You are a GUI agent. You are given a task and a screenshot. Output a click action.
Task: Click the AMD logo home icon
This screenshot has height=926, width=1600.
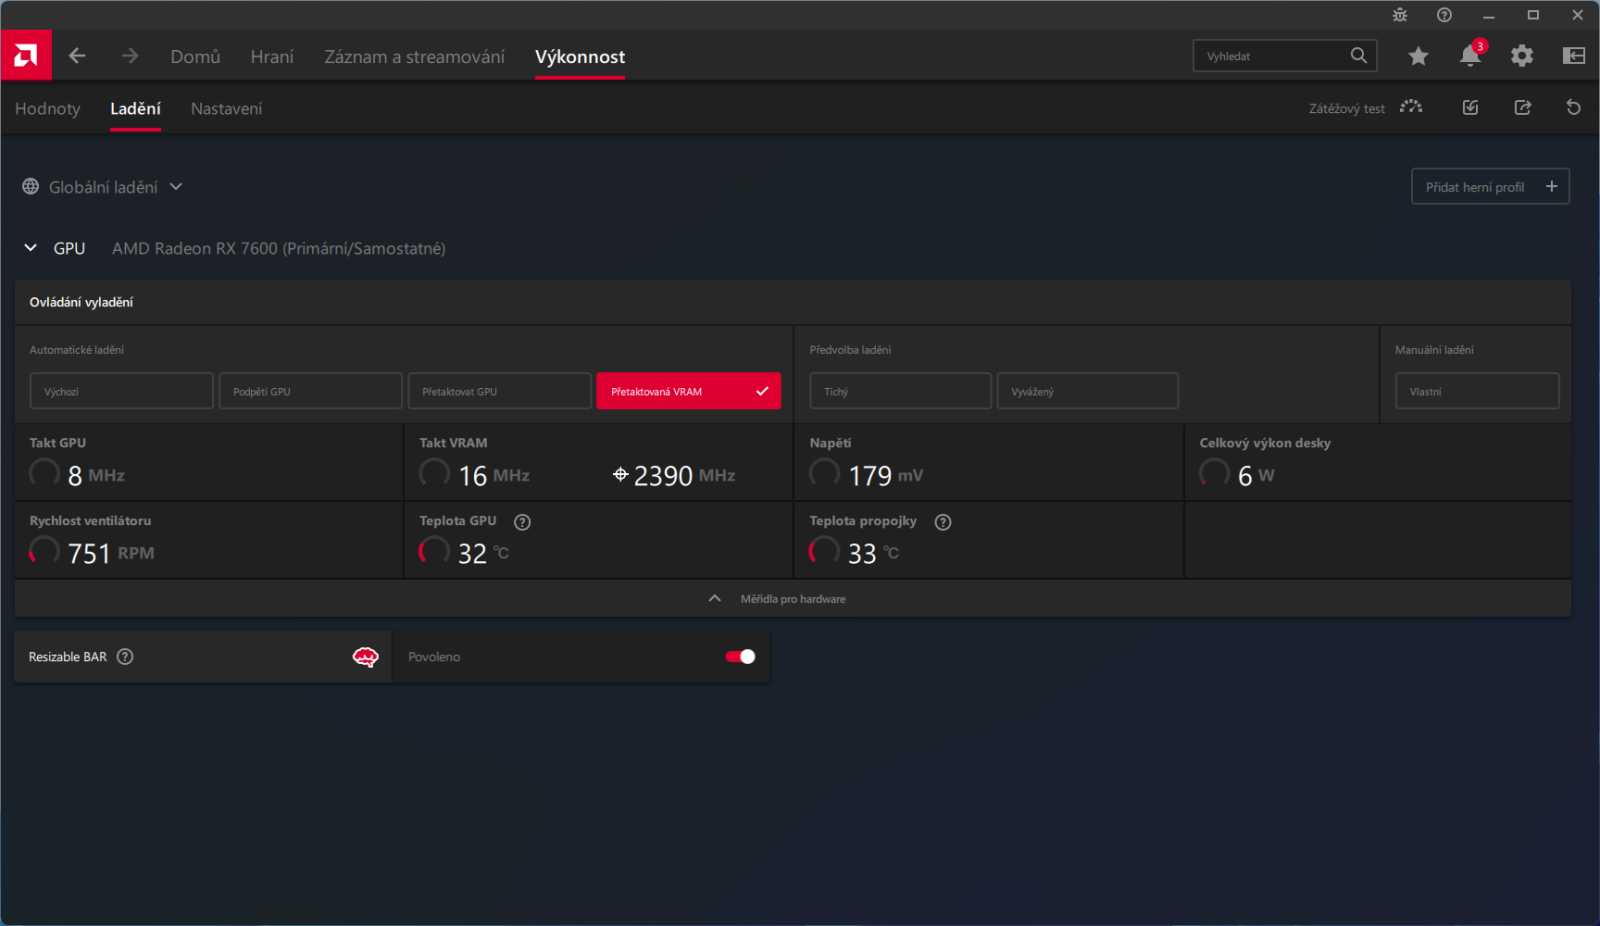26,56
